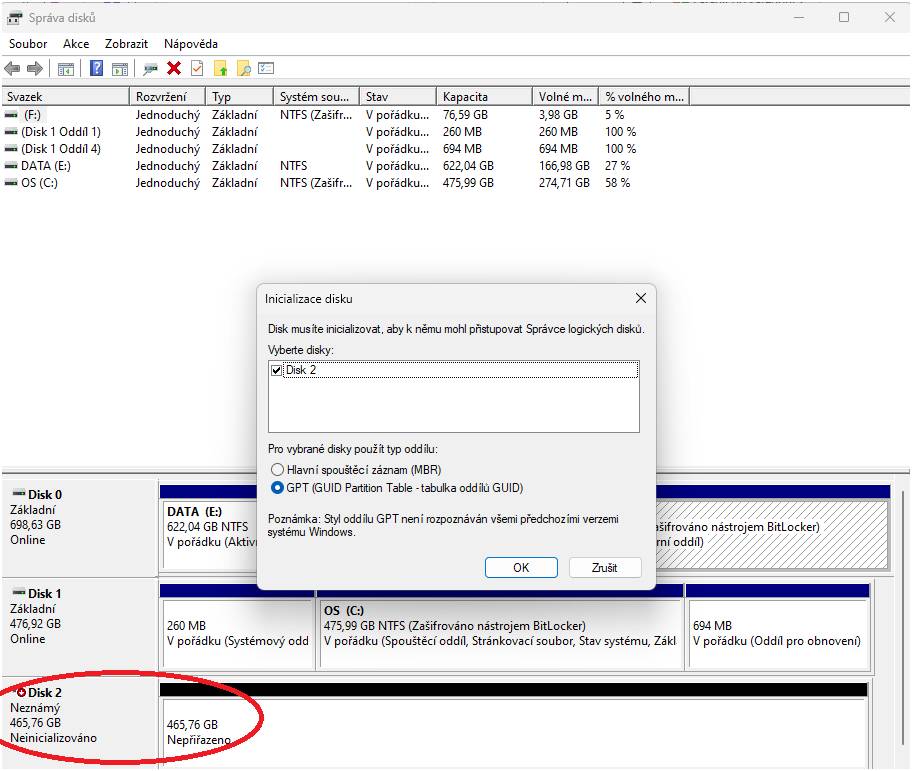Click the Back arrow toolbar icon
The width and height of the screenshot is (912, 771).
[12, 69]
